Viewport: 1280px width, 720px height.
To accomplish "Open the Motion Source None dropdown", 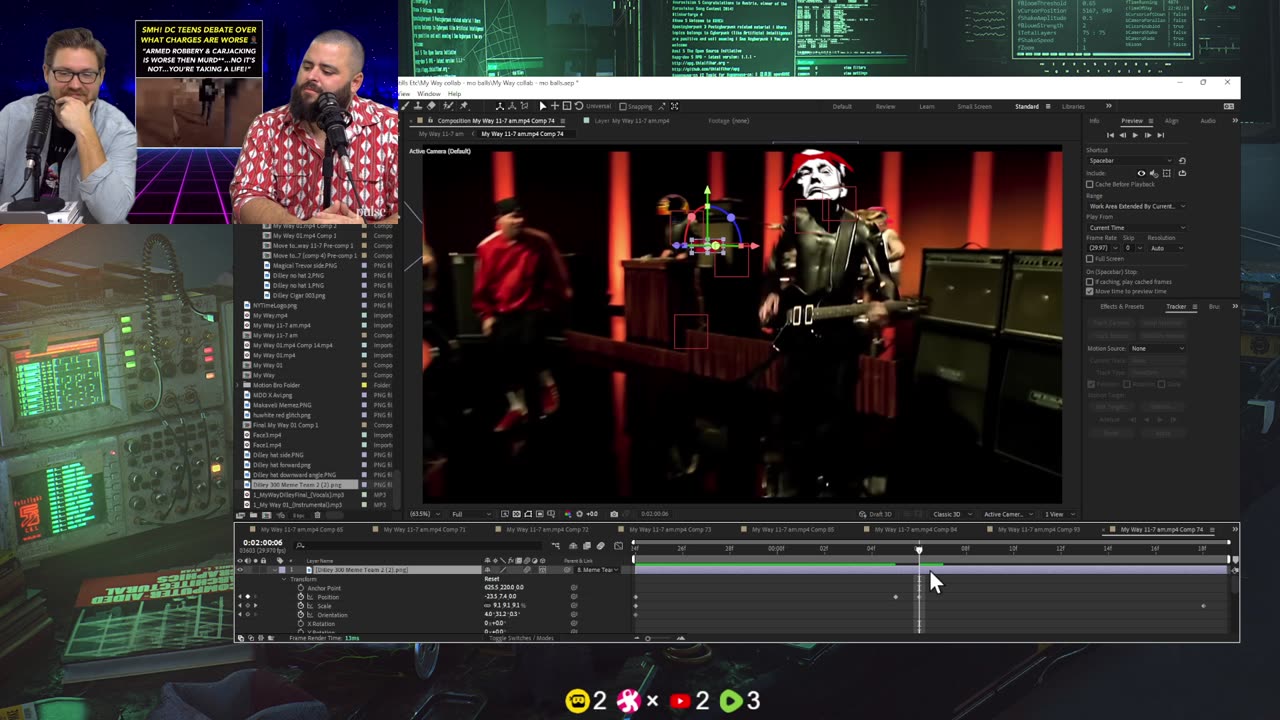I will 1156,348.
